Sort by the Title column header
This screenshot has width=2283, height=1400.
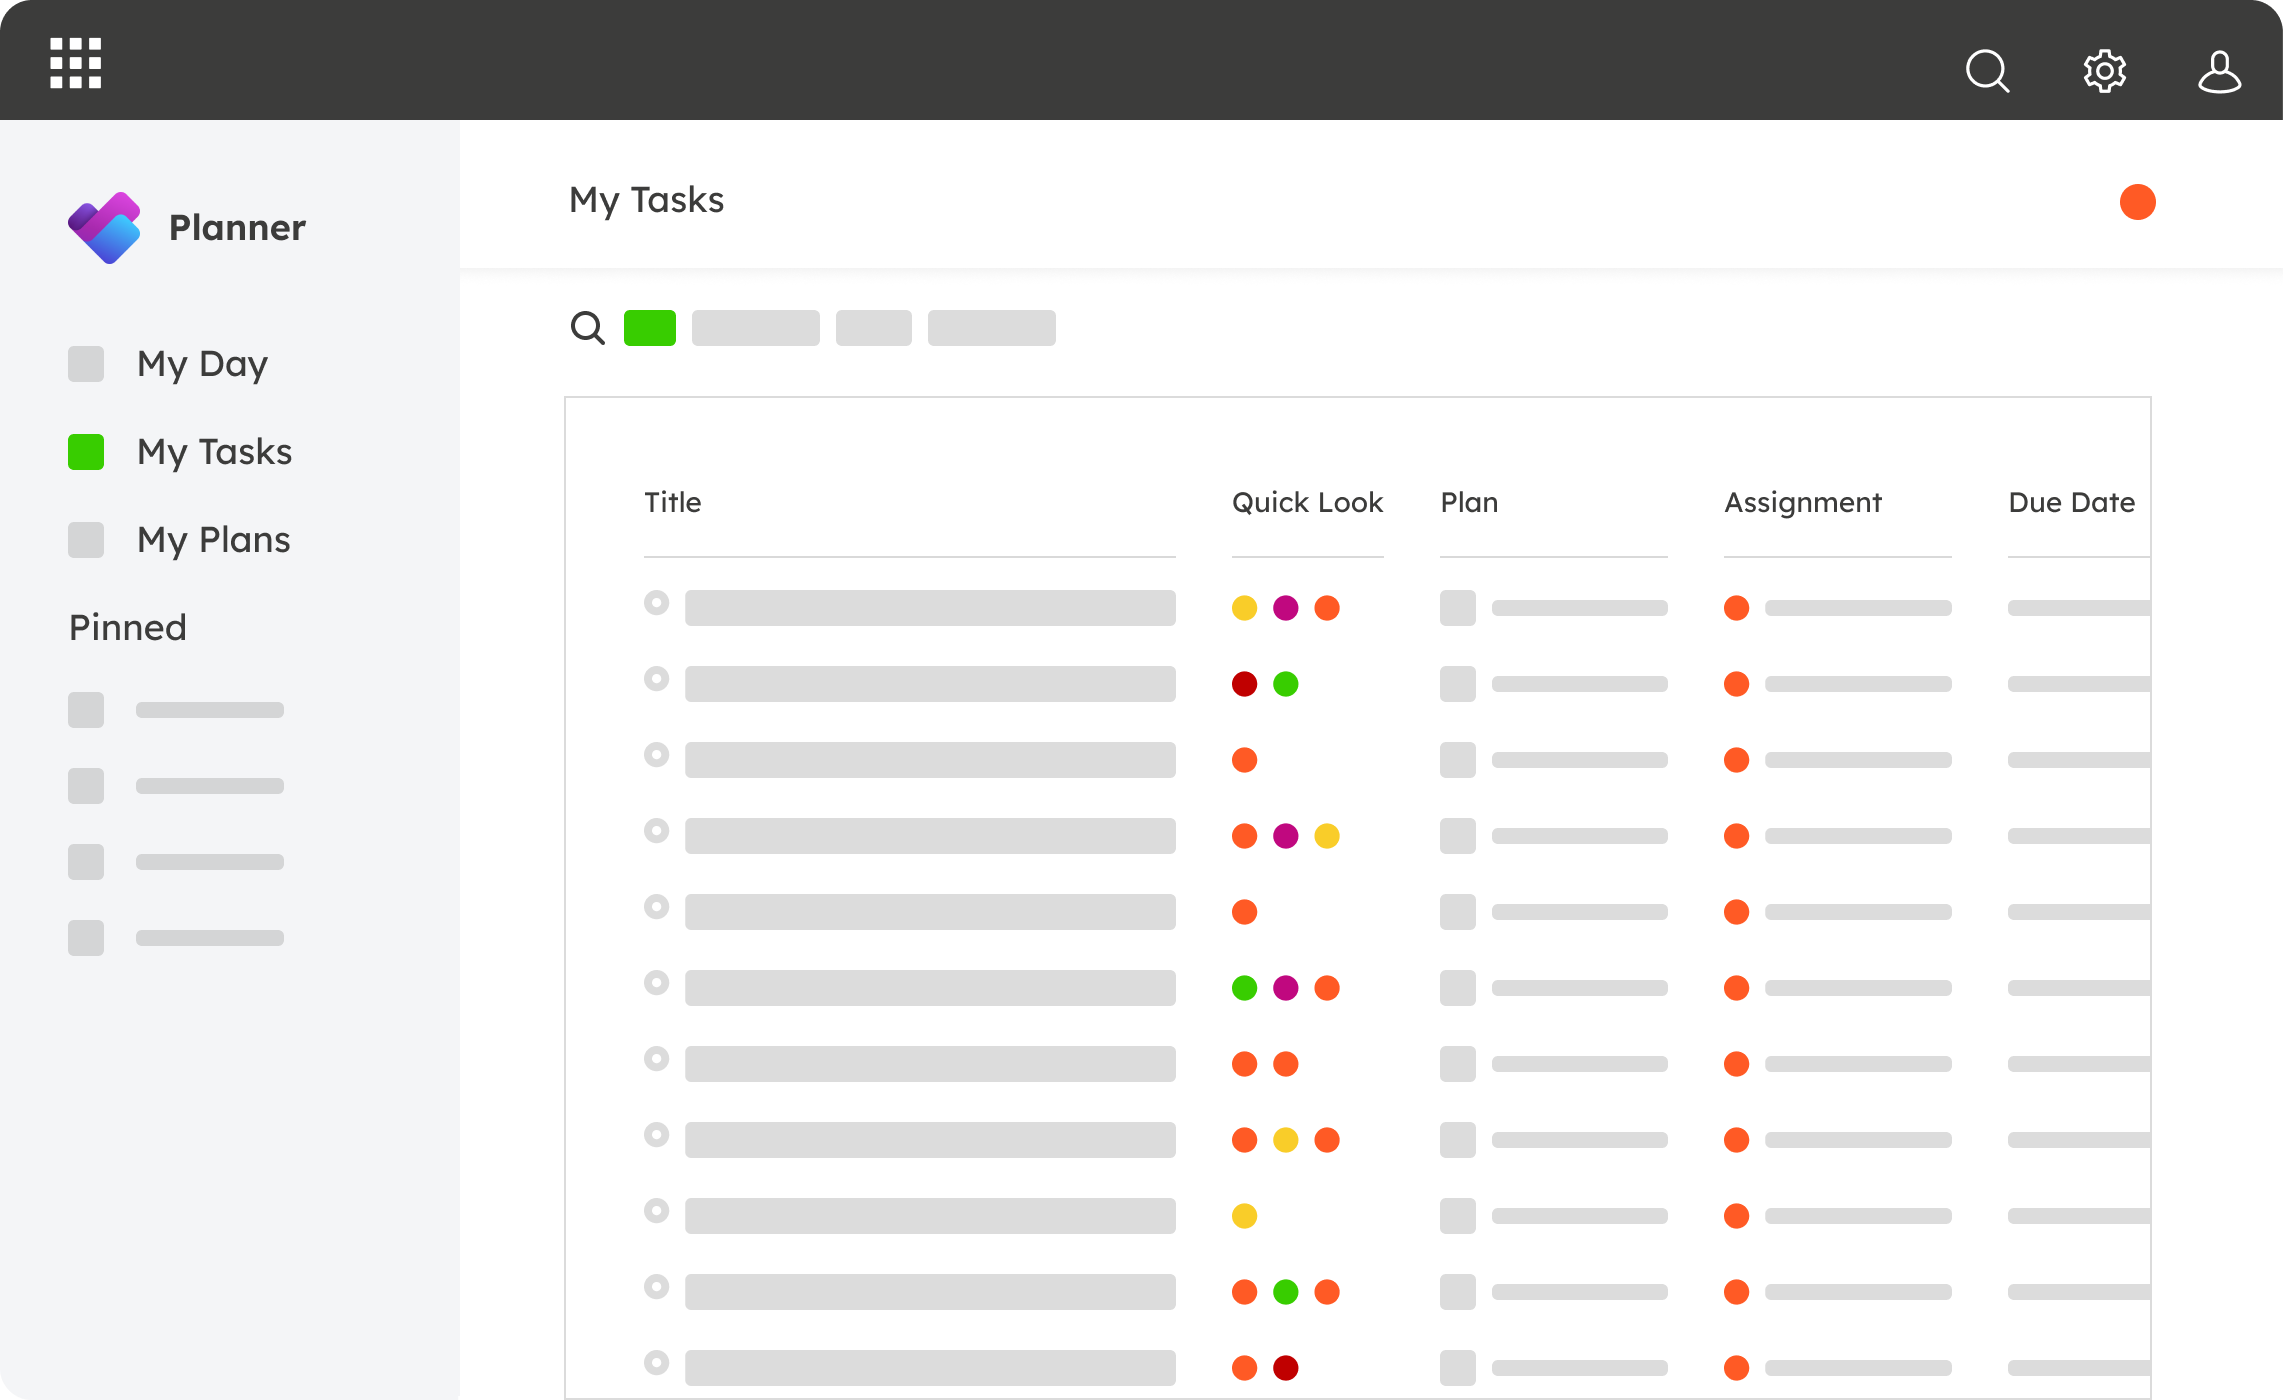coord(672,502)
